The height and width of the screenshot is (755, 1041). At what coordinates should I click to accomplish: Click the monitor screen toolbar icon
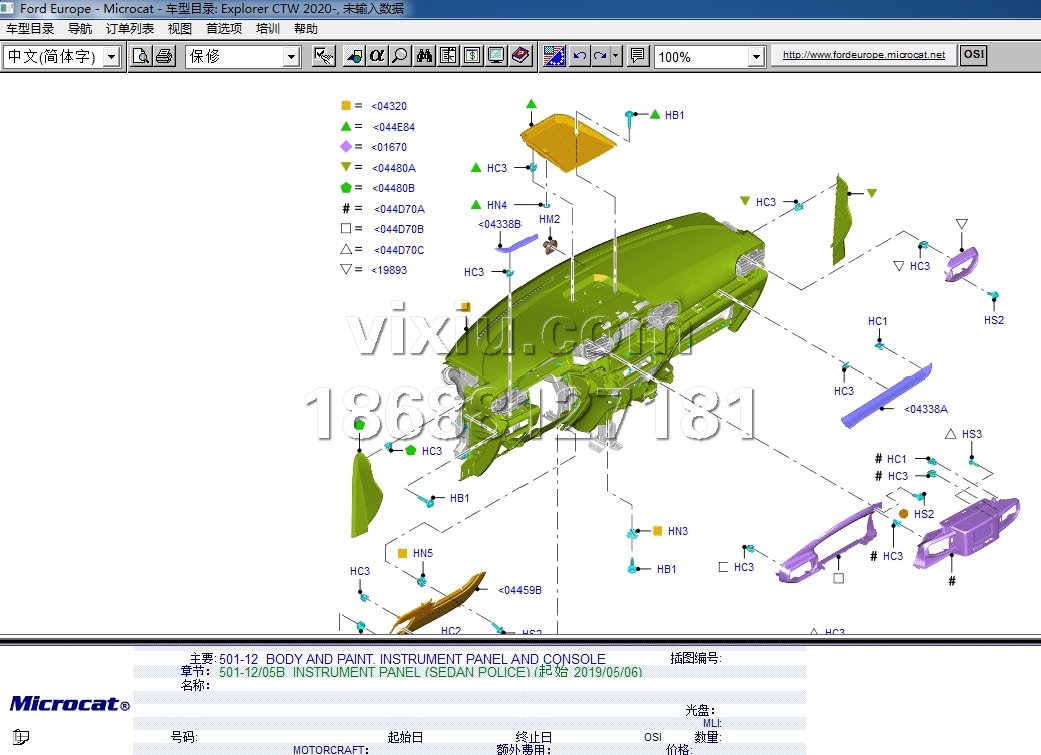tap(496, 57)
